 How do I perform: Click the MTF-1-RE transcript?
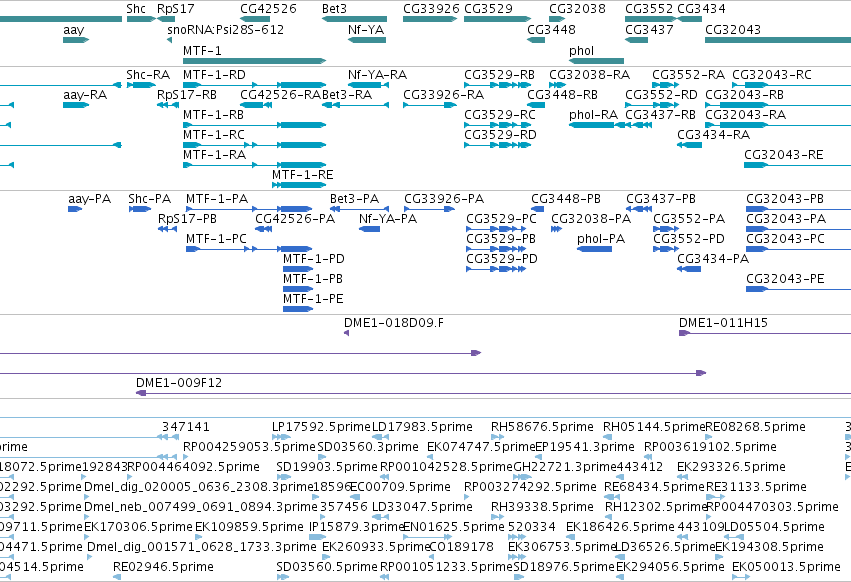pyautogui.click(x=299, y=185)
